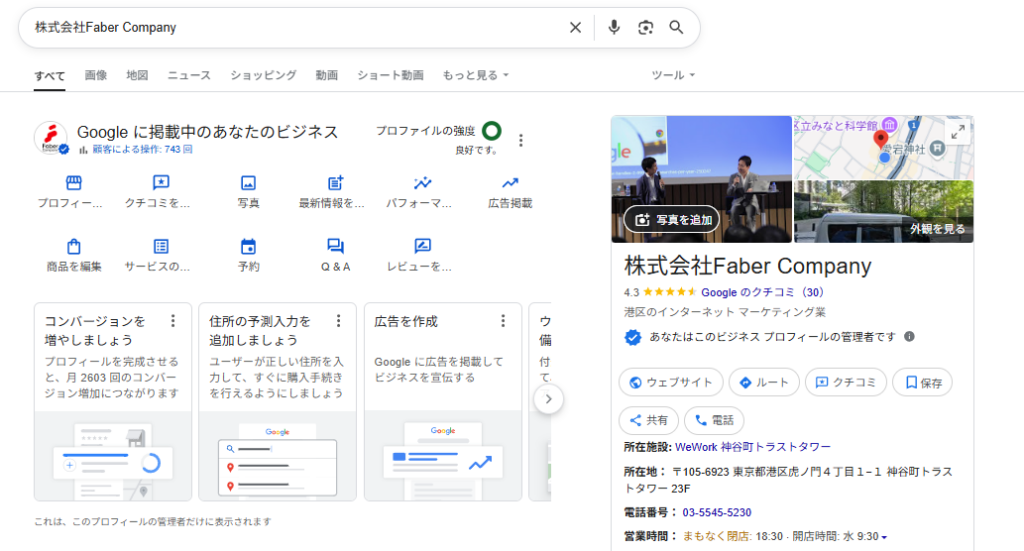
Task: Click the 電話 call button
Action: coord(714,420)
